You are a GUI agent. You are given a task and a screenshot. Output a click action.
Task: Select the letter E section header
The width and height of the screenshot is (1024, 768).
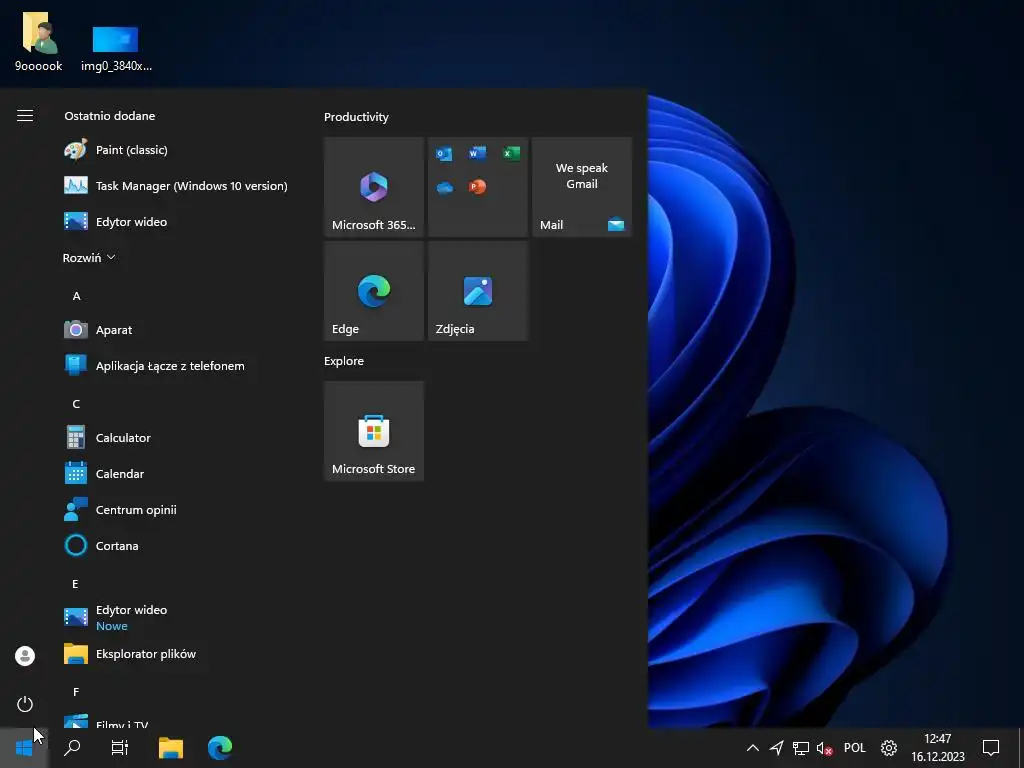pos(76,584)
